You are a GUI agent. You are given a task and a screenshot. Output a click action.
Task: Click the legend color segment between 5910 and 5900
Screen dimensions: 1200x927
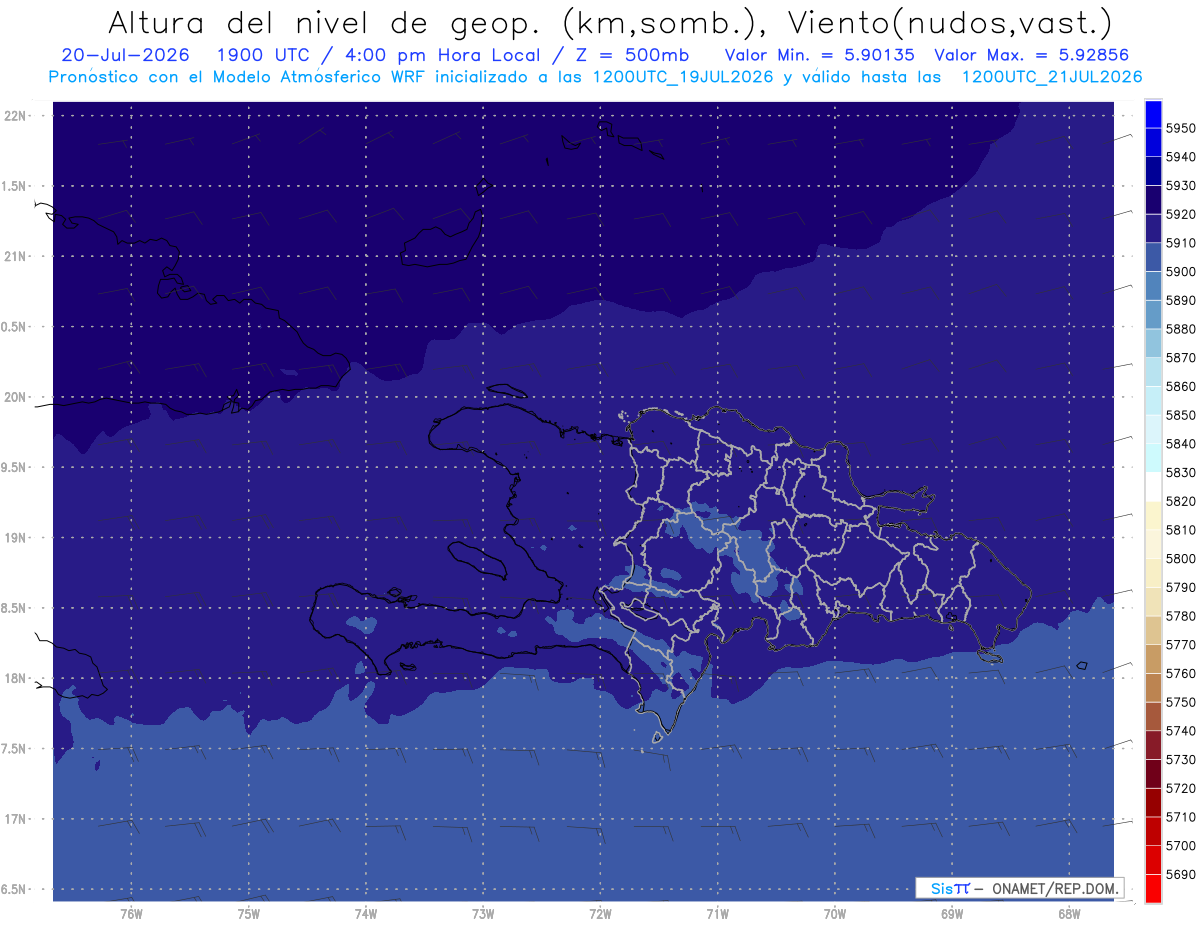tap(1153, 257)
